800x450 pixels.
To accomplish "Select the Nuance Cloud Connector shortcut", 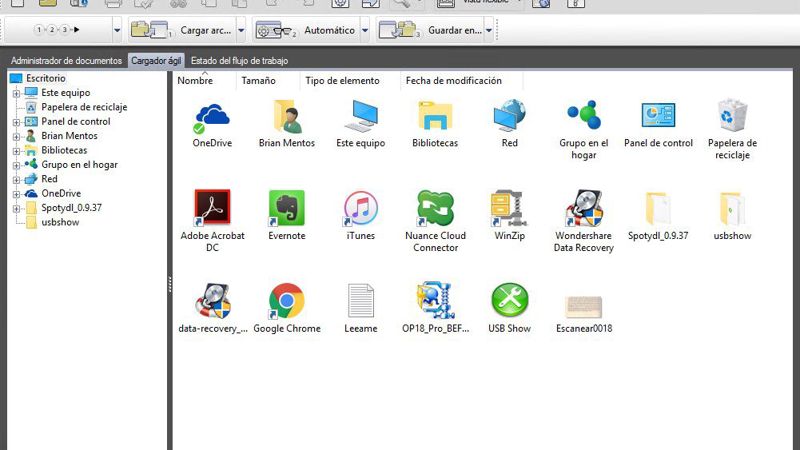I will point(435,208).
